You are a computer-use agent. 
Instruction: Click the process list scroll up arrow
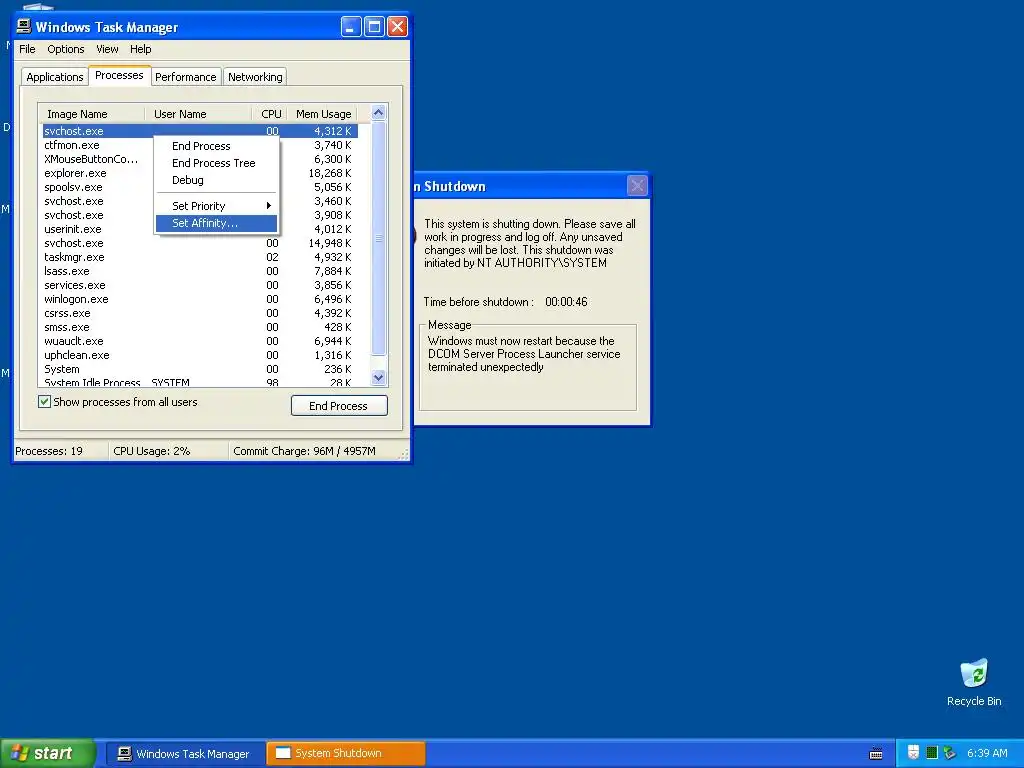(378, 113)
